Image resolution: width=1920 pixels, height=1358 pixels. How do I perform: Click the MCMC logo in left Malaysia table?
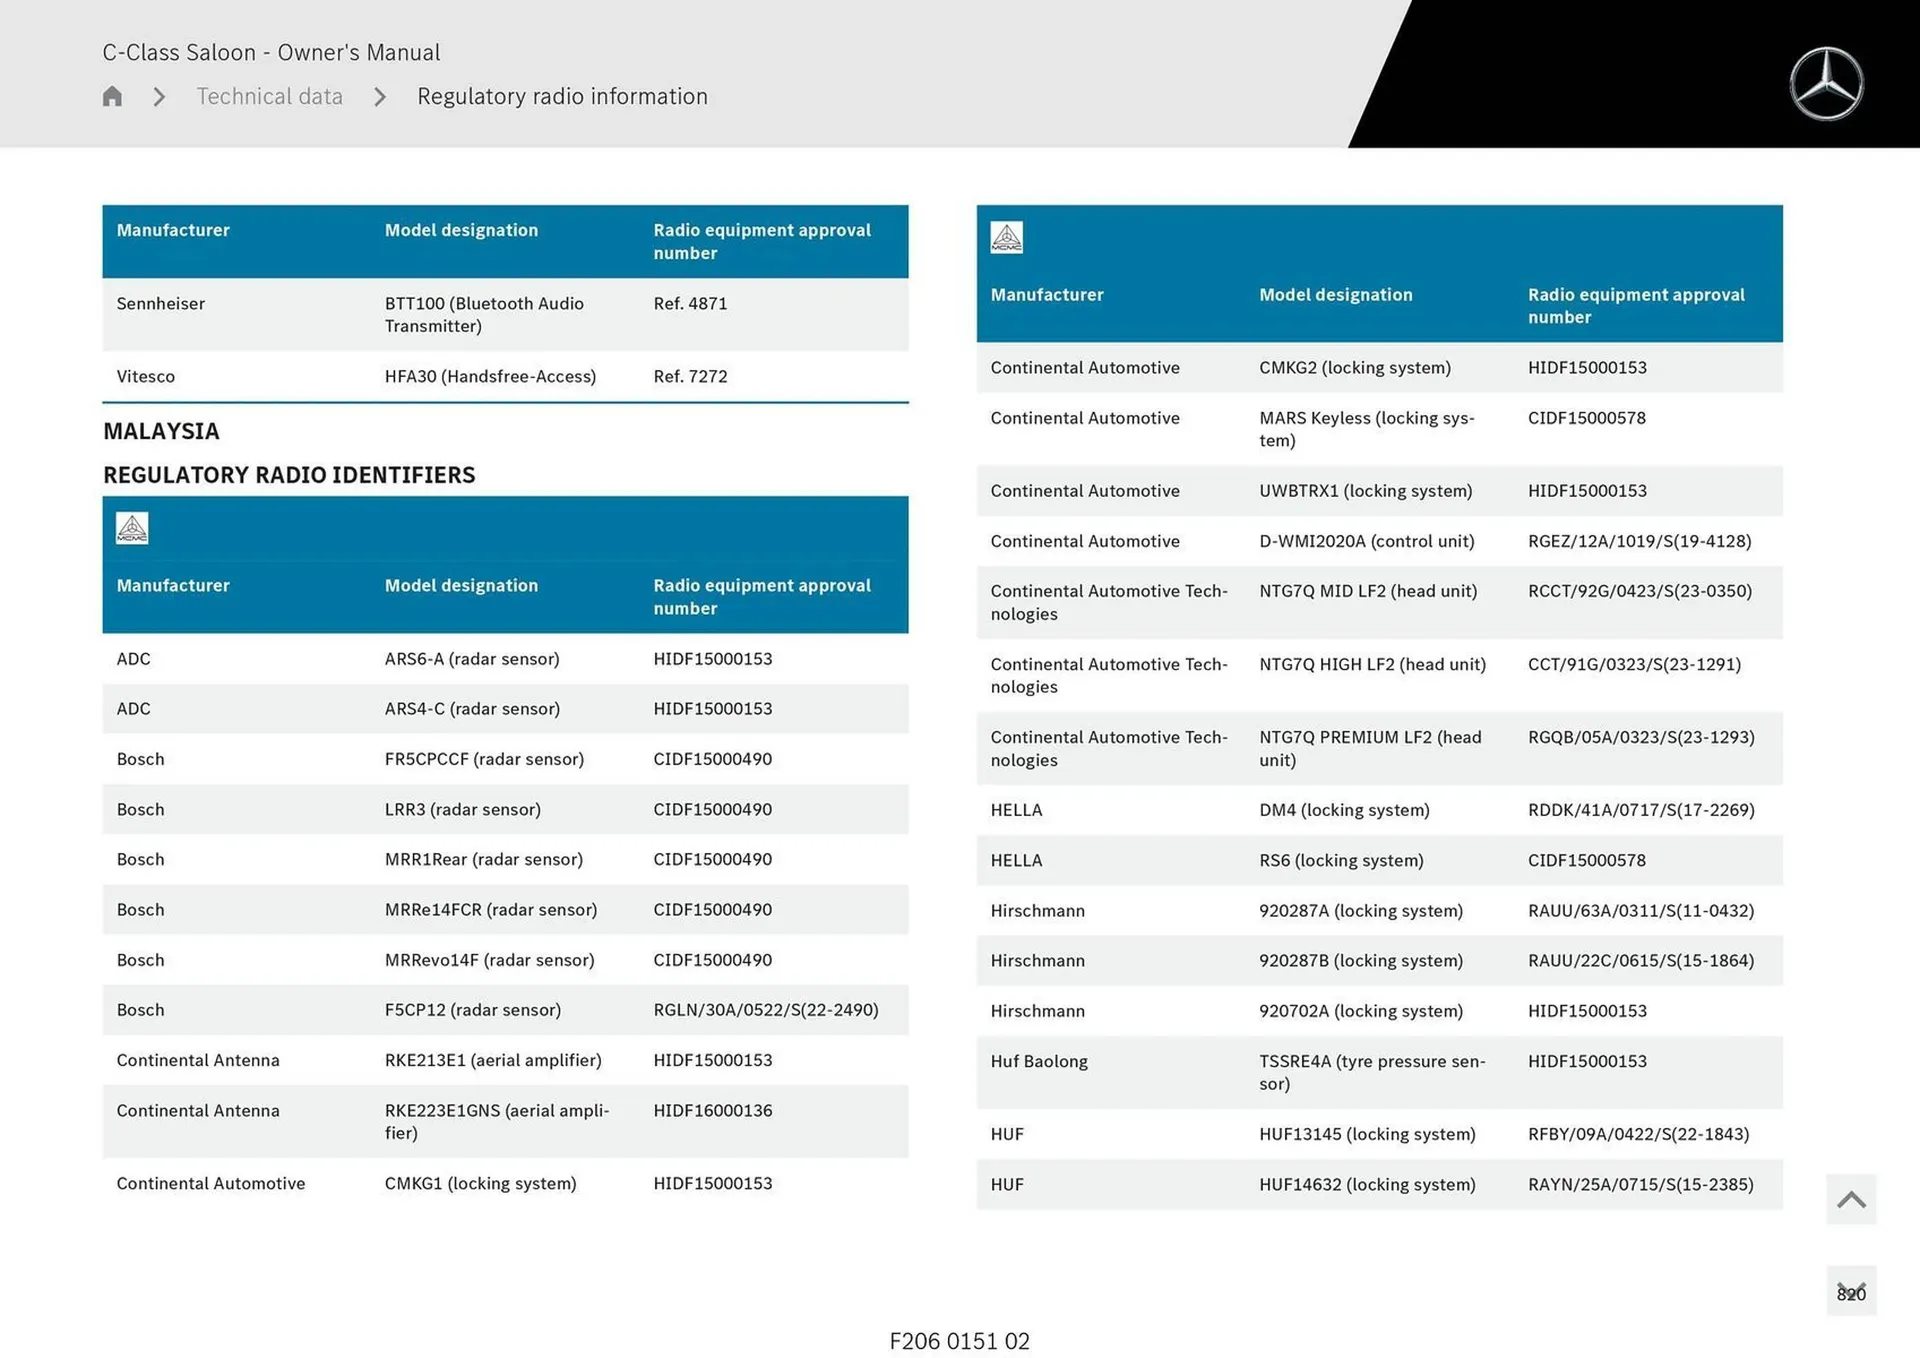(x=132, y=528)
